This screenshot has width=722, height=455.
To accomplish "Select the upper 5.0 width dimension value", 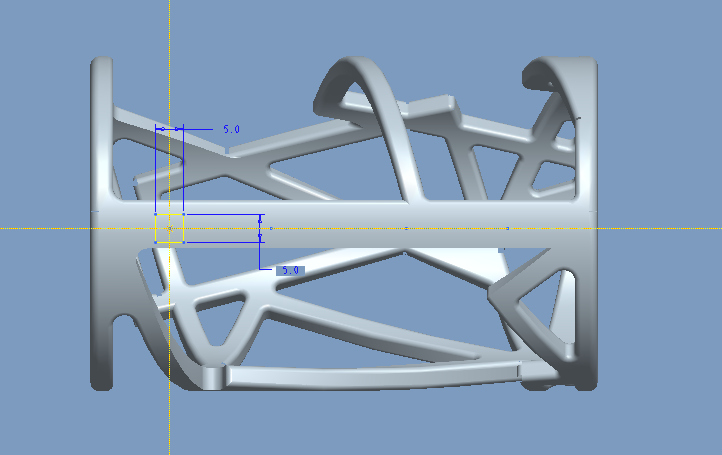I will coord(232,129).
